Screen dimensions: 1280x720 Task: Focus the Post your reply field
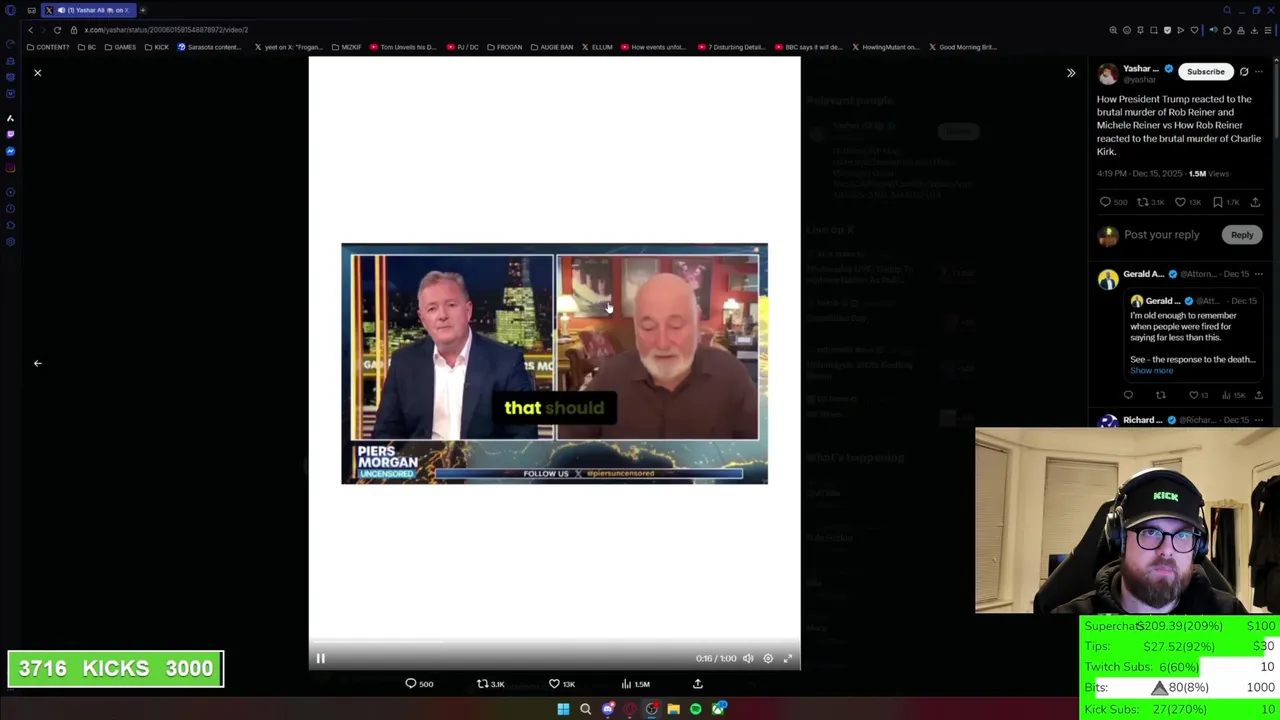coord(1161,235)
